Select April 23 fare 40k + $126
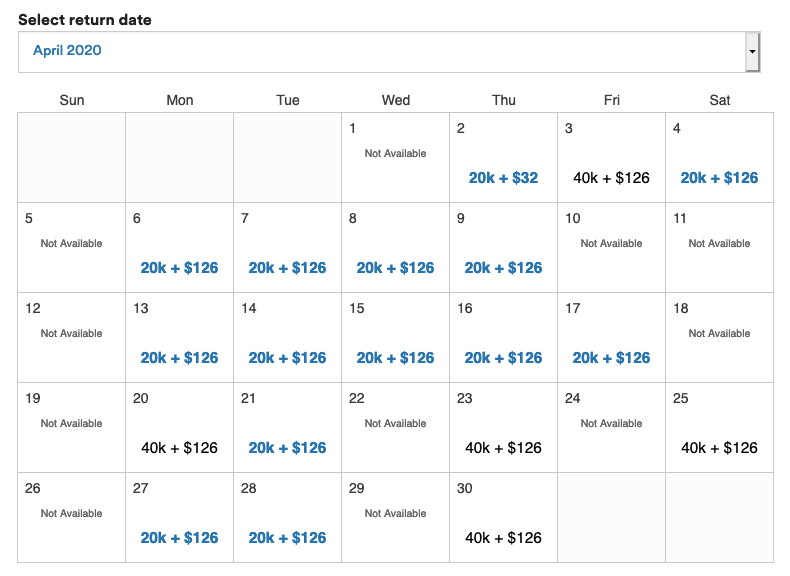 coord(503,448)
